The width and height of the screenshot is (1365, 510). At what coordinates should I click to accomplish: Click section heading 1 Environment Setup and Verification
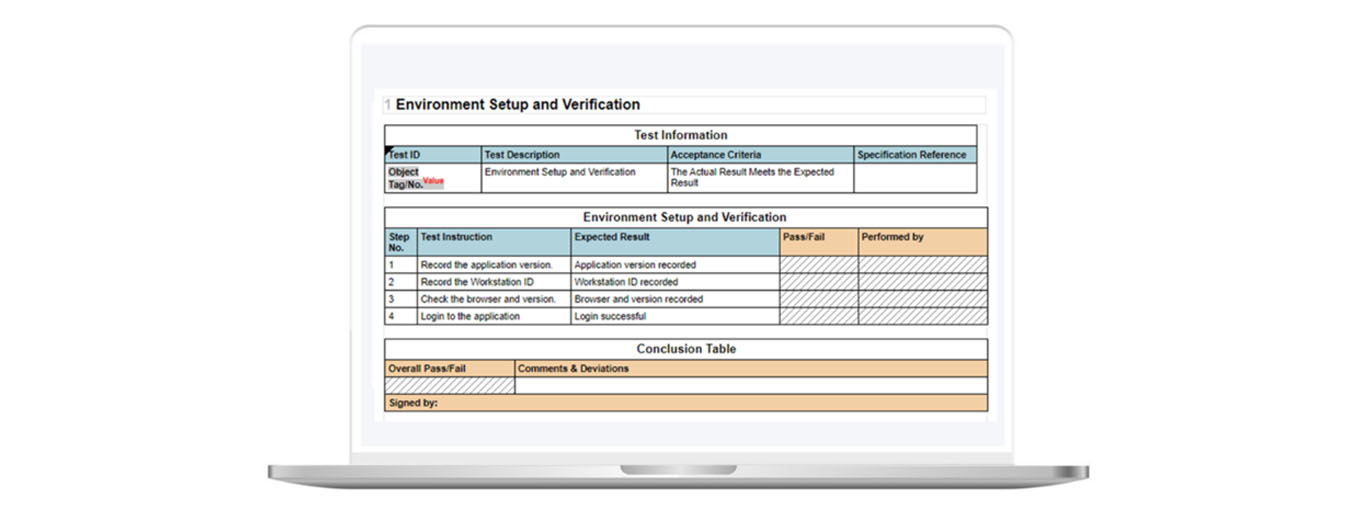512,104
